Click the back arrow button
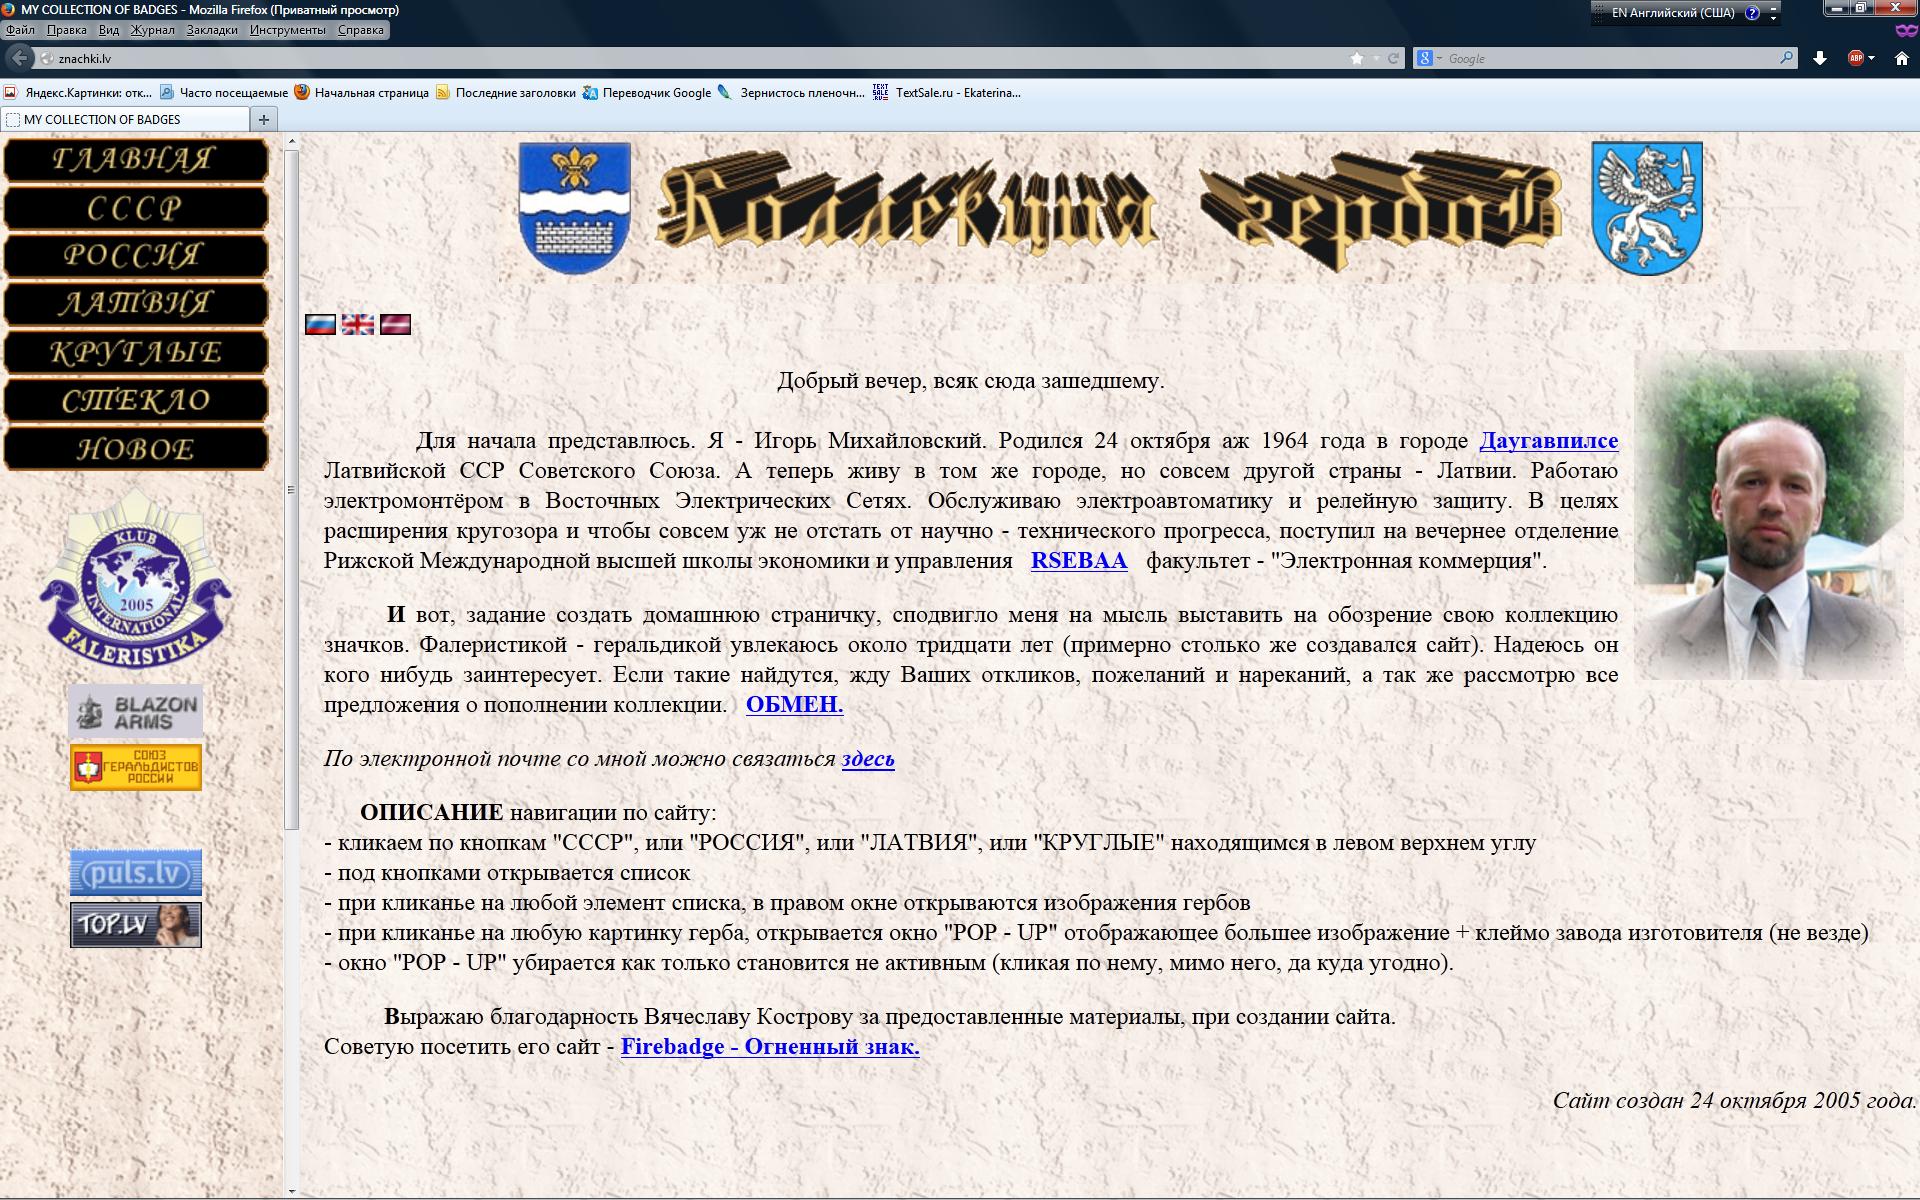Image resolution: width=1920 pixels, height=1200 pixels. (19, 58)
